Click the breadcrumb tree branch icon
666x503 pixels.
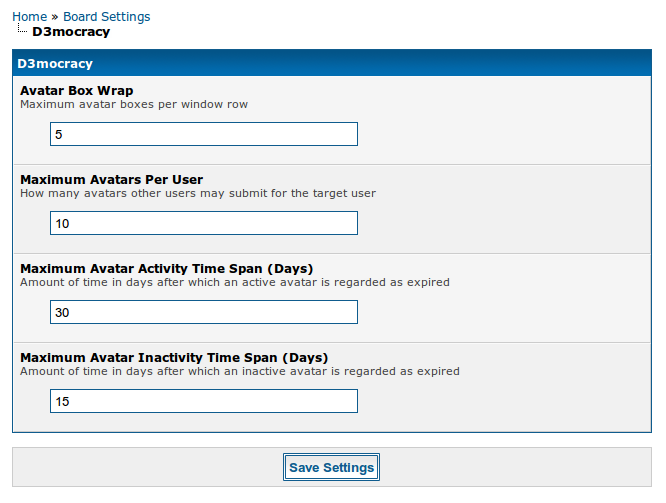(22, 31)
